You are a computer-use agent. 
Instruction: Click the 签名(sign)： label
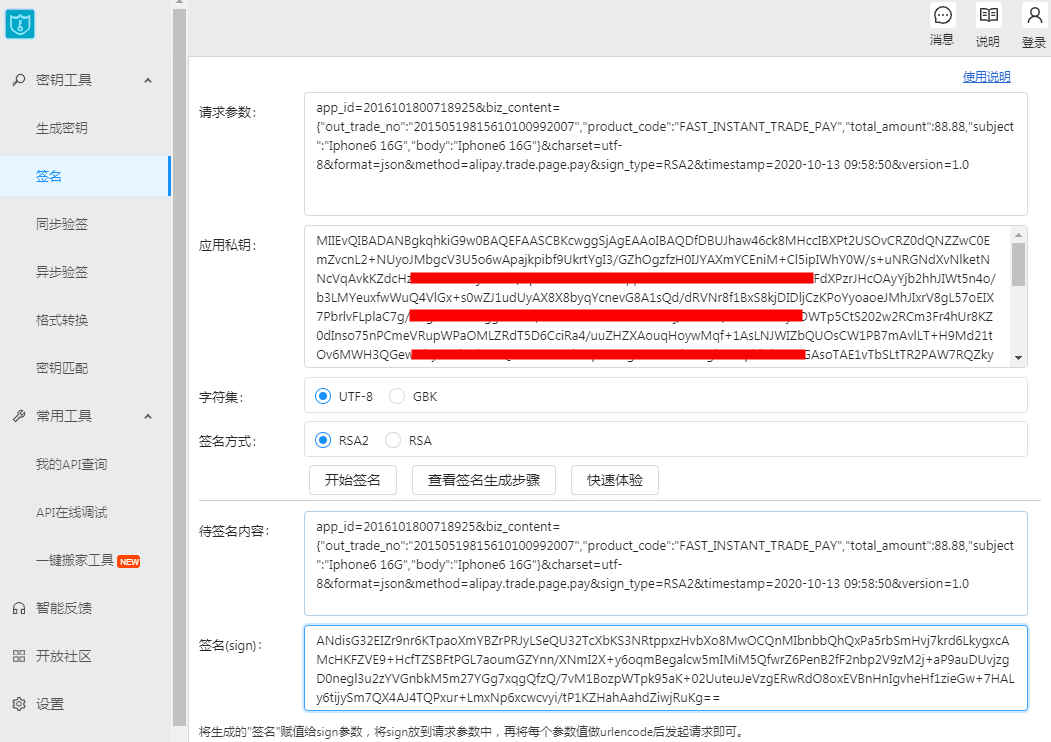pyautogui.click(x=231, y=645)
